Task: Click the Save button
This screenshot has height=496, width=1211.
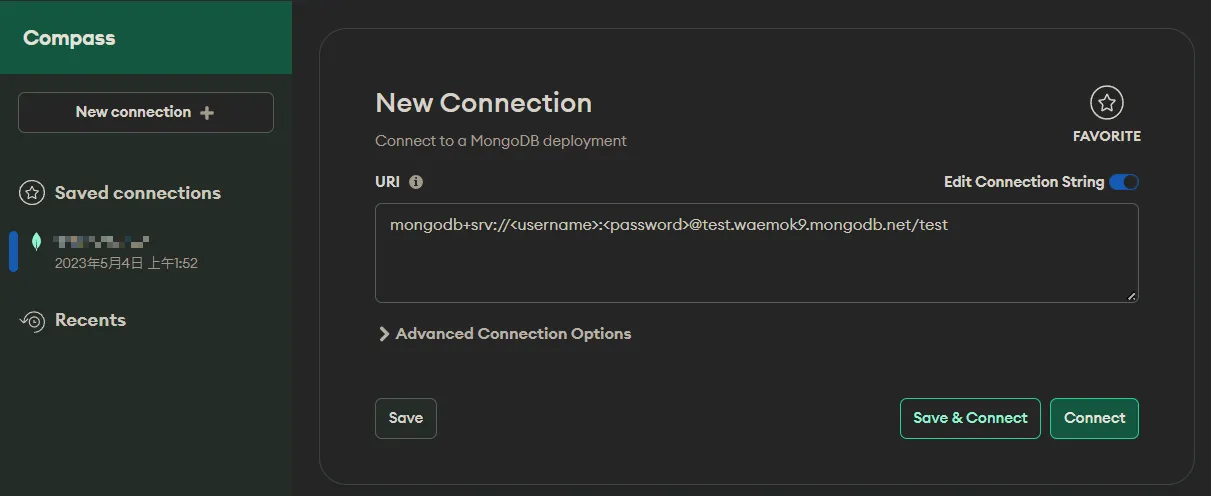Action: point(405,418)
